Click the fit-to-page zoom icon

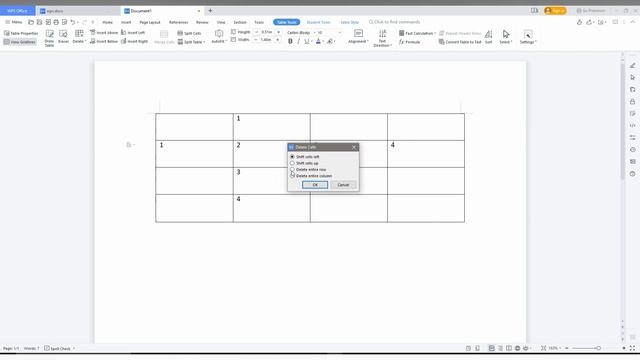543,348
